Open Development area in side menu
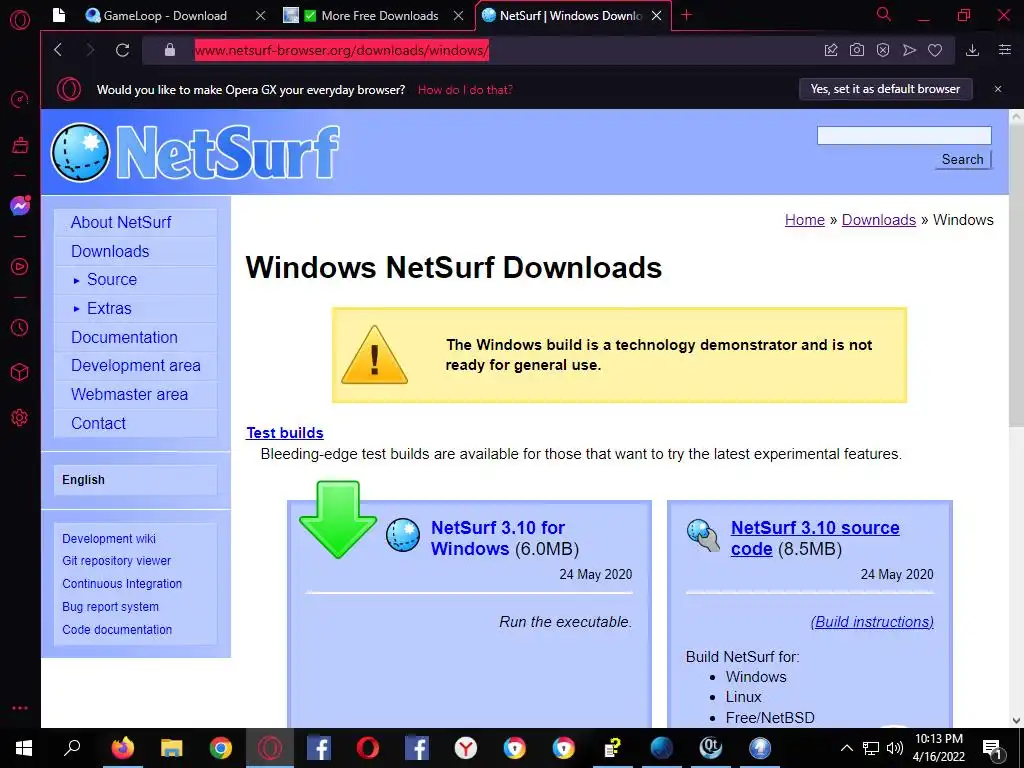This screenshot has width=1024, height=768. (x=135, y=366)
